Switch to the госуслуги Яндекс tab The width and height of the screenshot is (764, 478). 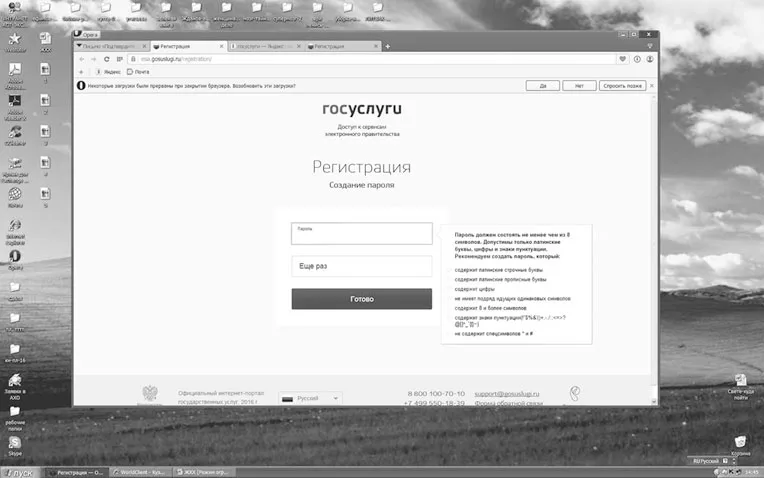[265, 46]
